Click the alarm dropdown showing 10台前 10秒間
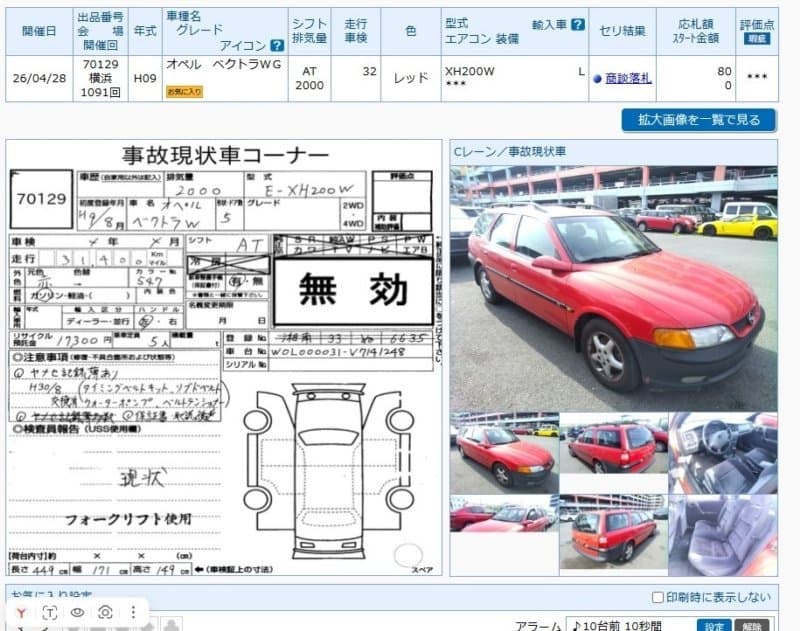 click(x=630, y=626)
